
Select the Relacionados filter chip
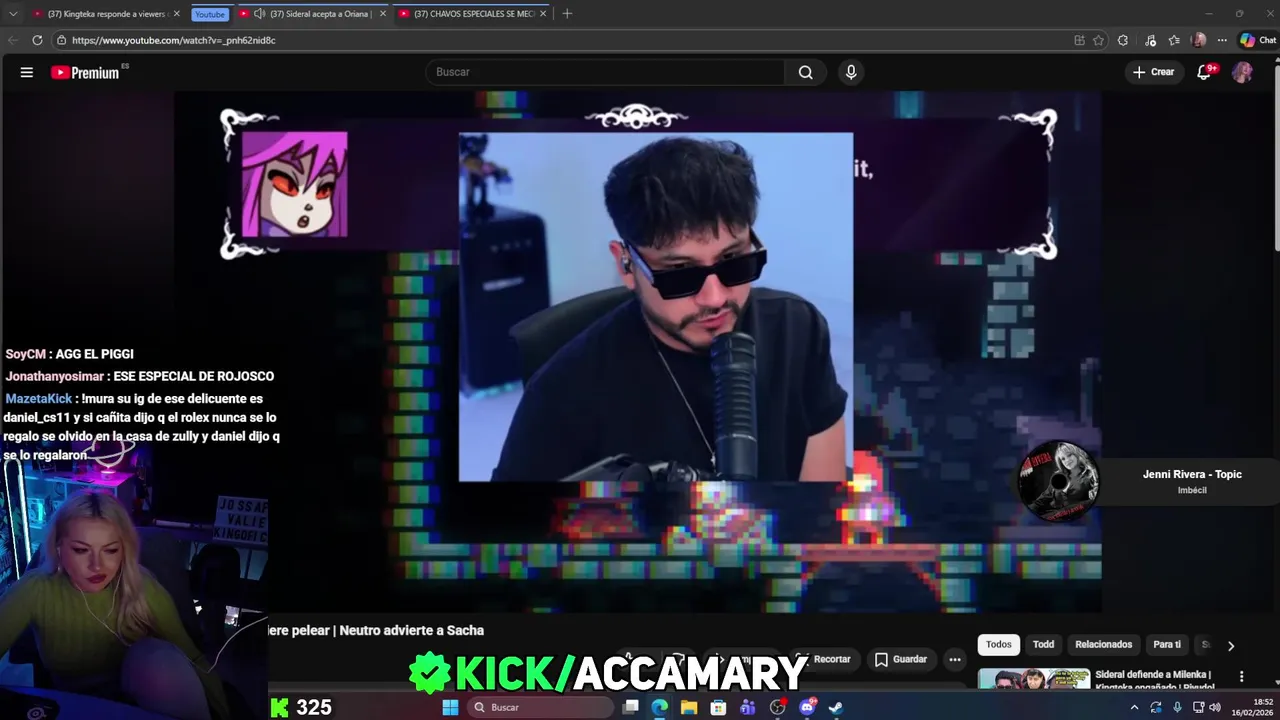coord(1104,645)
